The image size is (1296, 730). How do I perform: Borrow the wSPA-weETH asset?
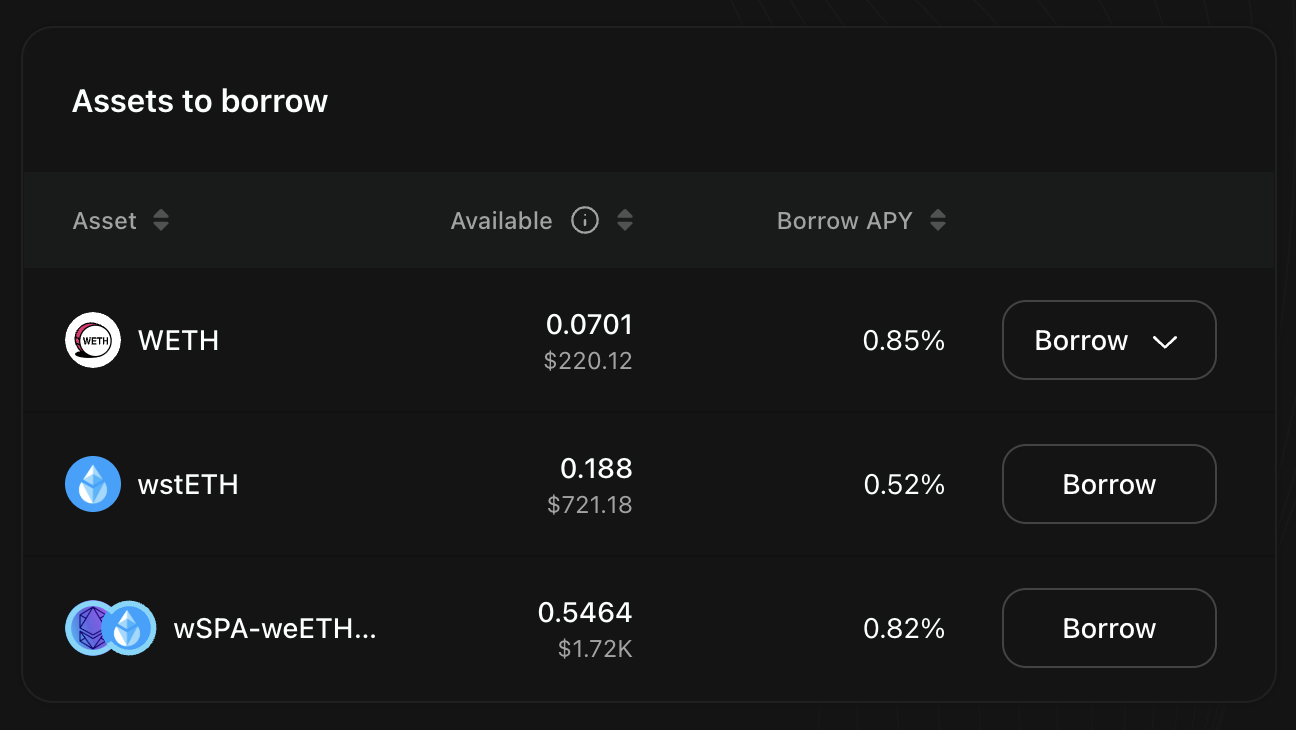coord(1109,628)
